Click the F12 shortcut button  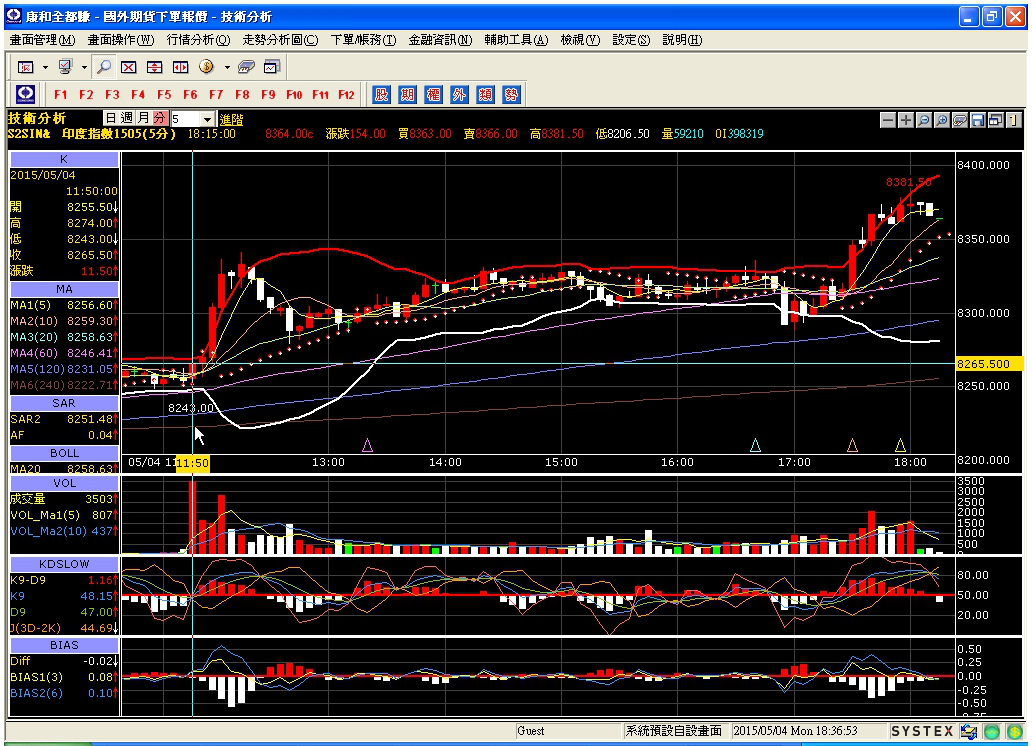(346, 94)
